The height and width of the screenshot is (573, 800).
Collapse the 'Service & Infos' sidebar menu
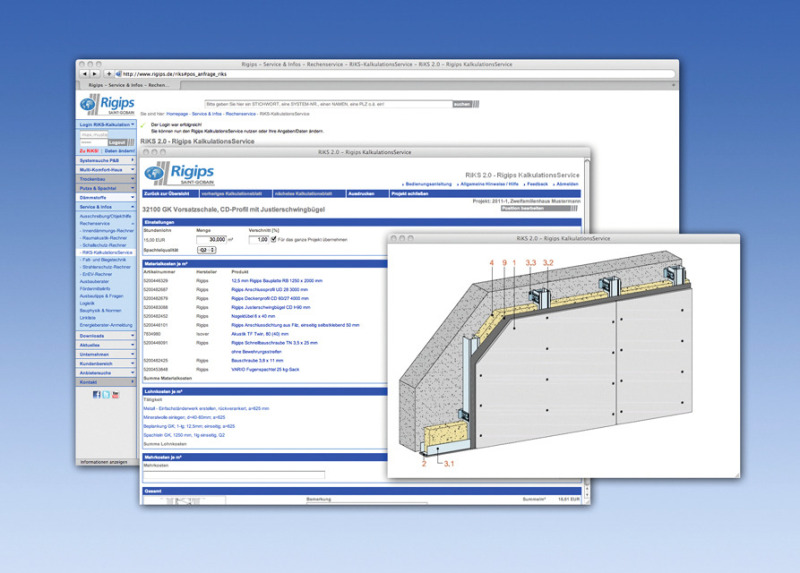click(106, 207)
